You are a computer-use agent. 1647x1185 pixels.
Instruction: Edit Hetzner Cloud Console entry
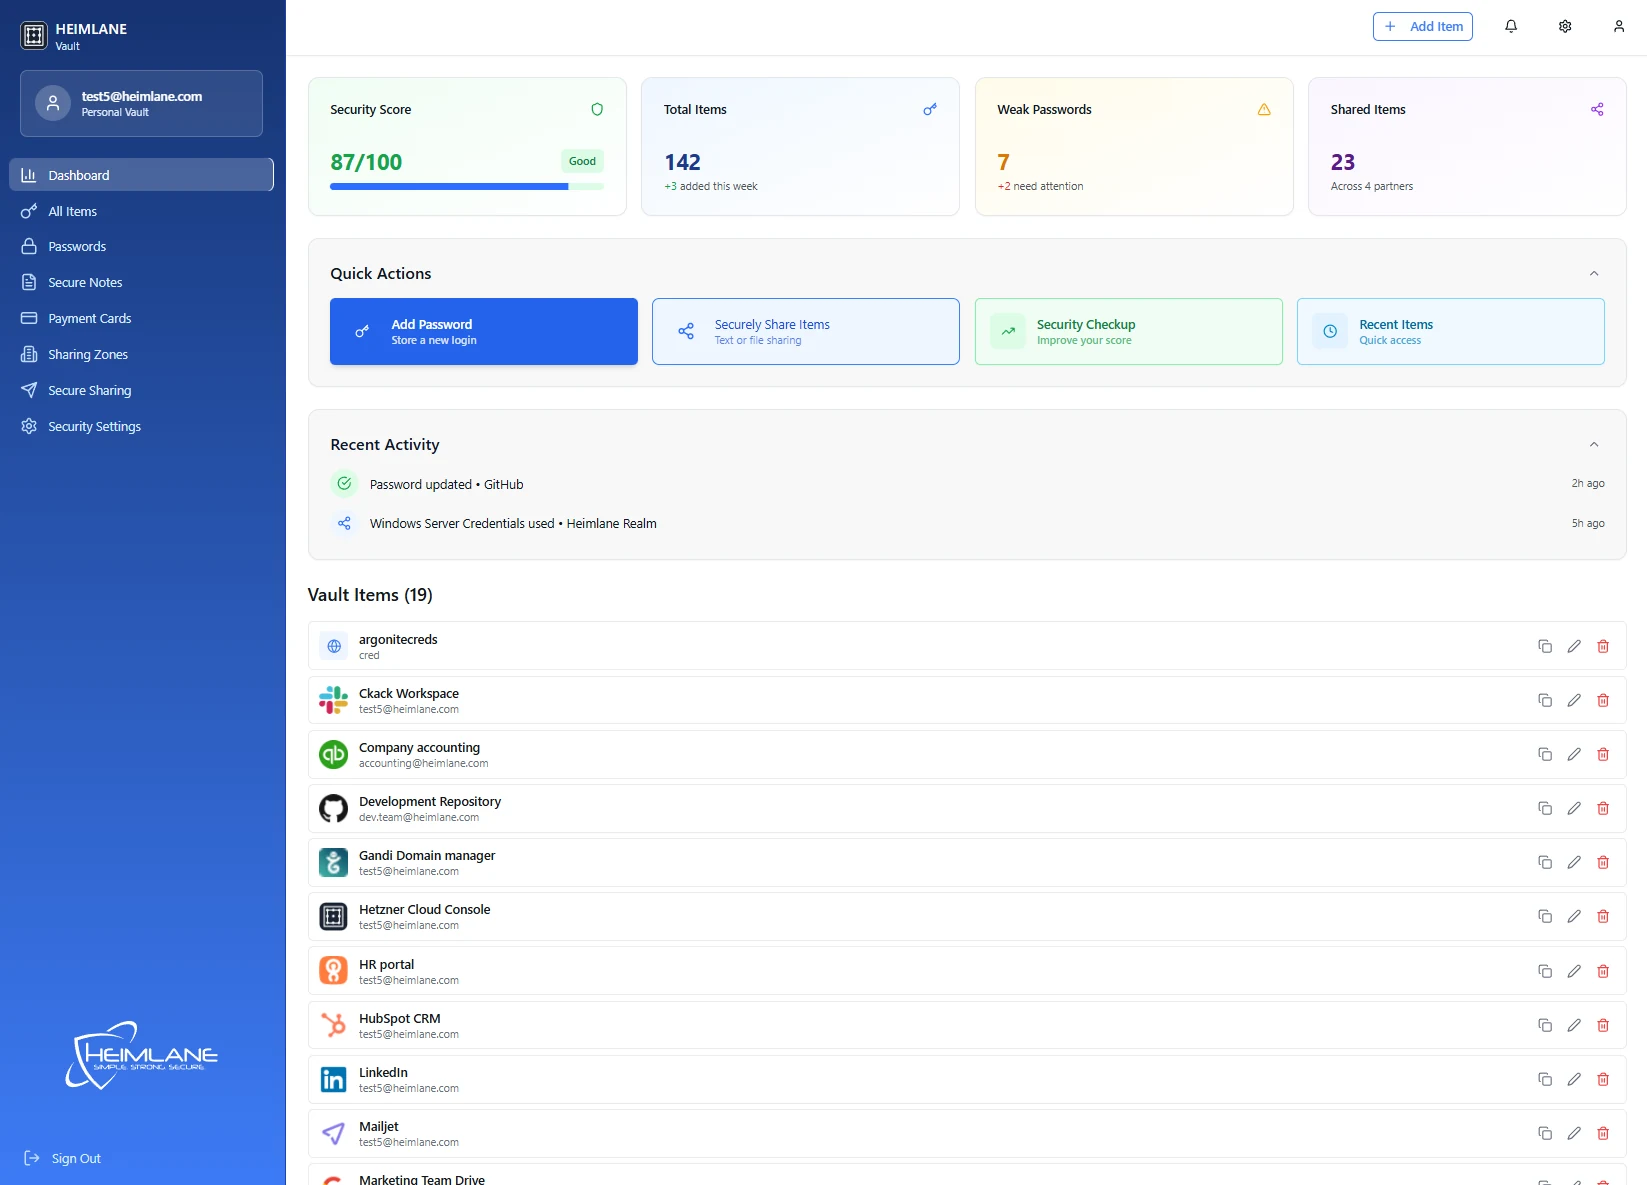click(x=1574, y=916)
